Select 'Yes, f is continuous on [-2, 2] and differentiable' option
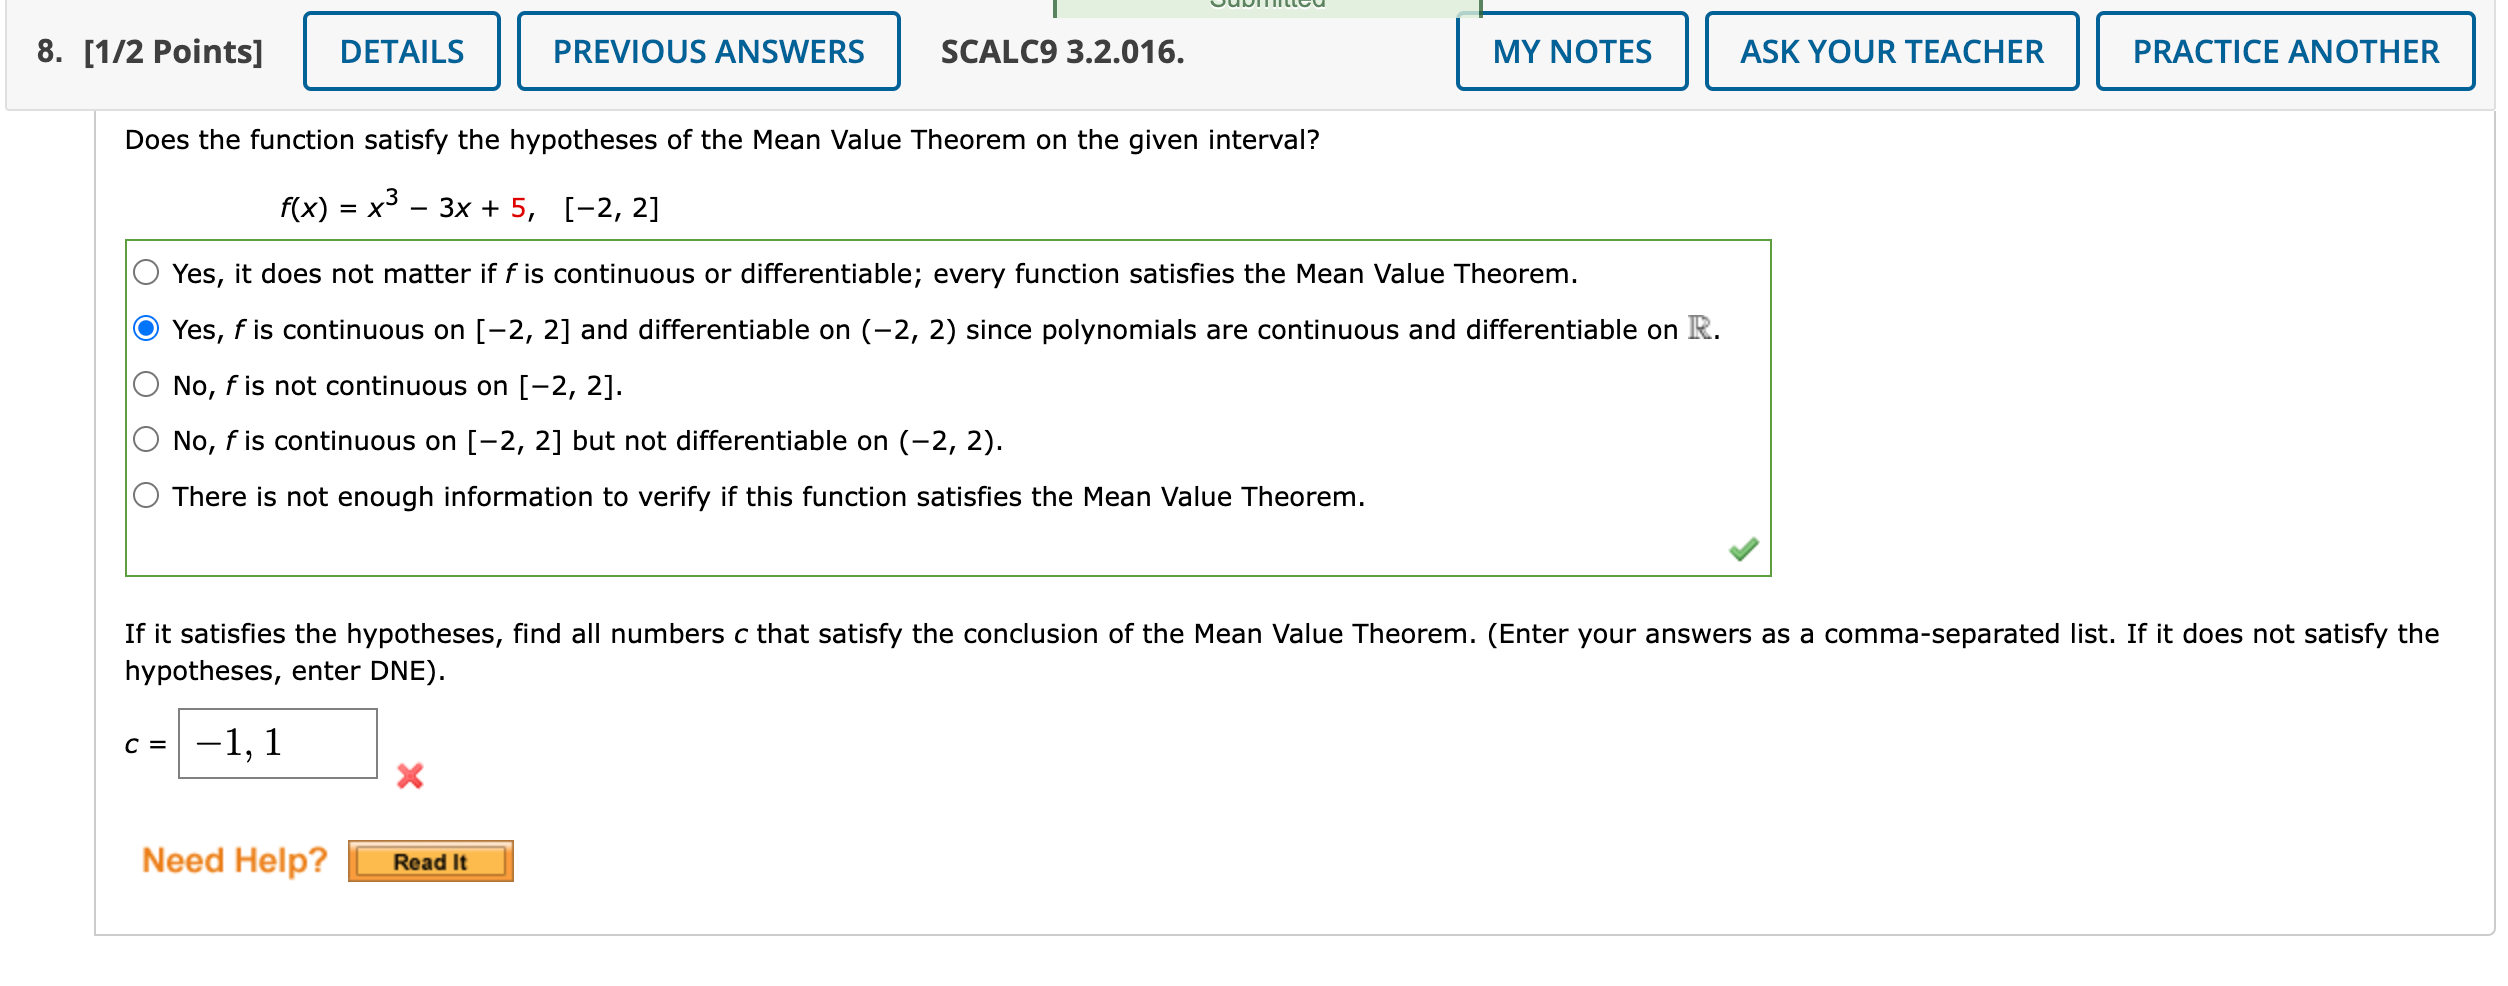This screenshot has height=986, width=2508. [x=147, y=327]
